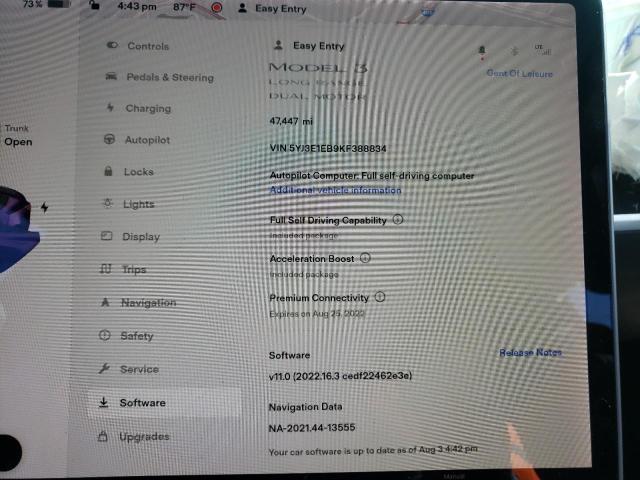The image size is (640, 480).
Task: Open the Trips section
Action: coord(122,269)
